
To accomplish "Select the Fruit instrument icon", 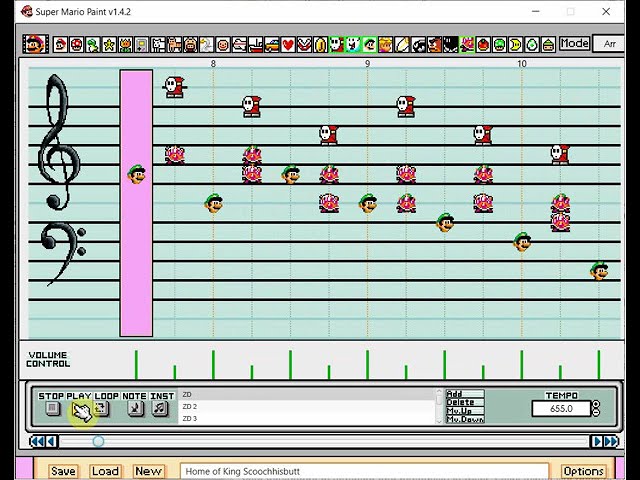I will [483, 44].
